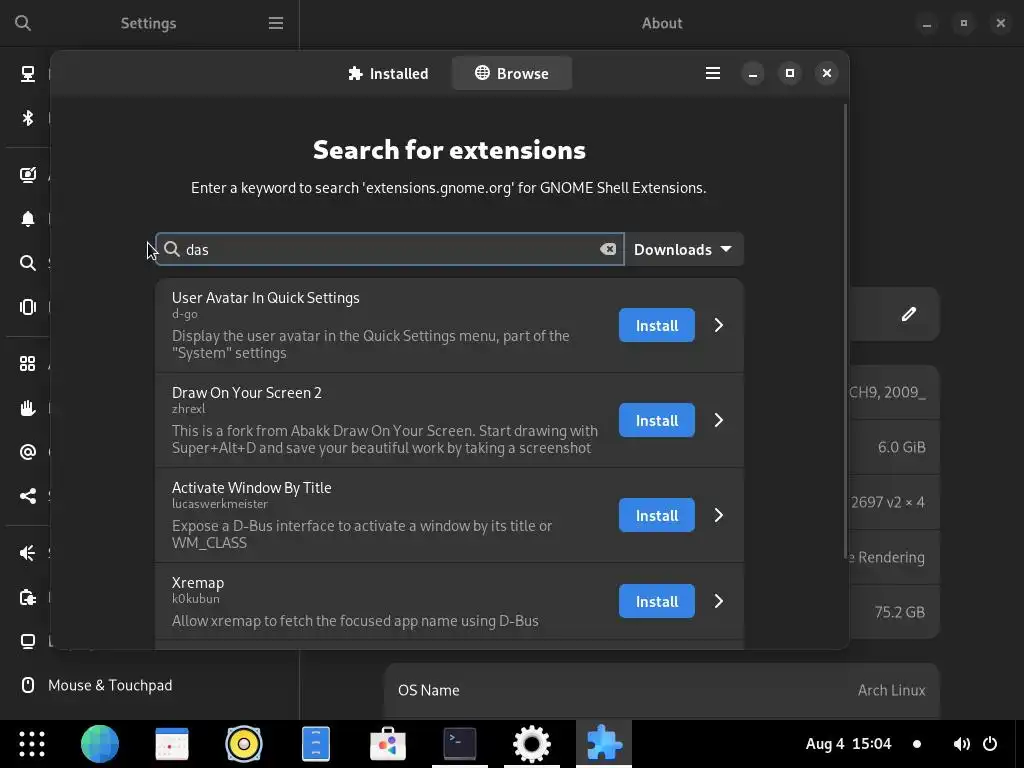
Task: Select the Privacy hand icon in Settings sidebar
Action: 27,408
